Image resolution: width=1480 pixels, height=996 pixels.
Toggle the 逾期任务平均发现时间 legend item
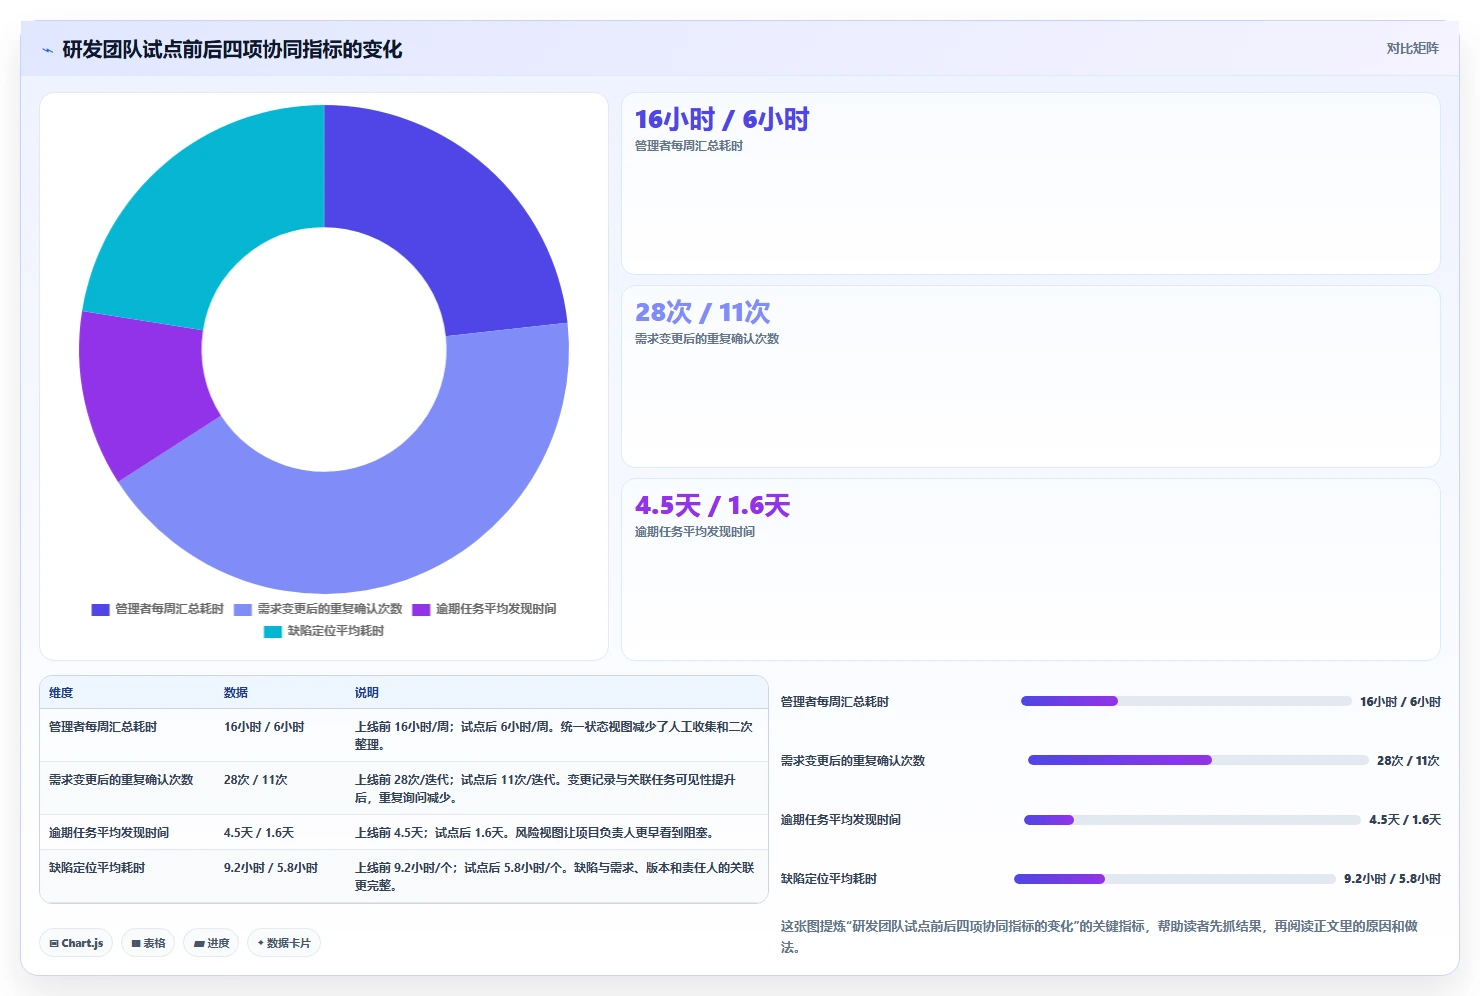pyautogui.click(x=484, y=609)
